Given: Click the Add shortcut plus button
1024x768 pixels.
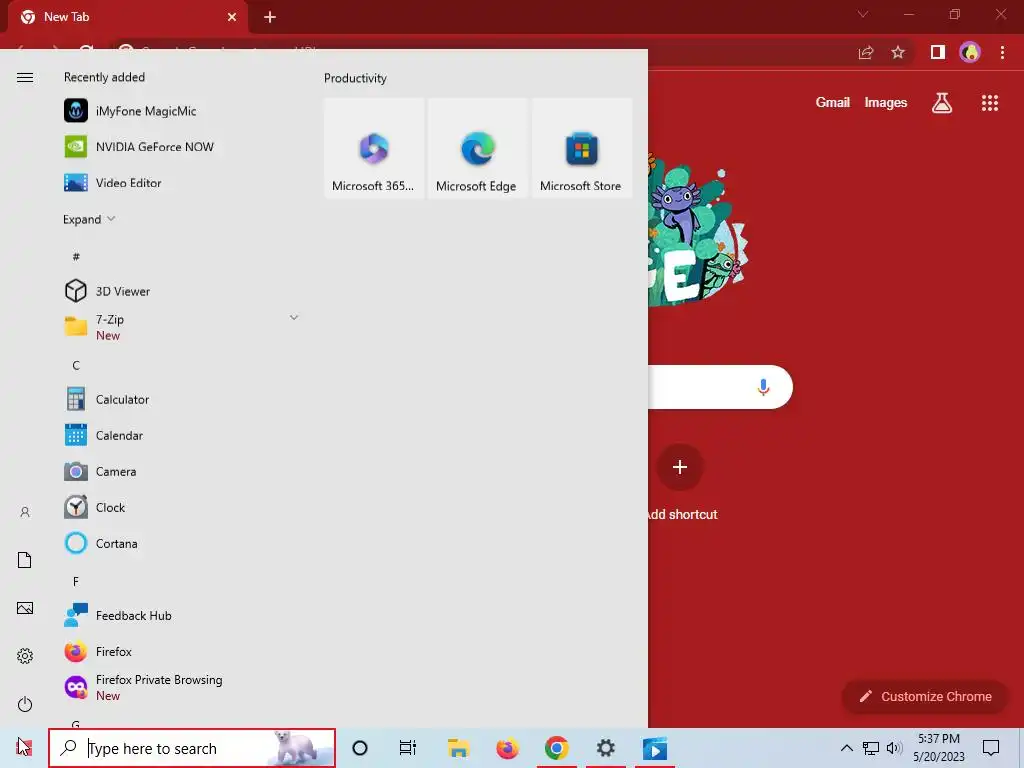Looking at the screenshot, I should [680, 467].
